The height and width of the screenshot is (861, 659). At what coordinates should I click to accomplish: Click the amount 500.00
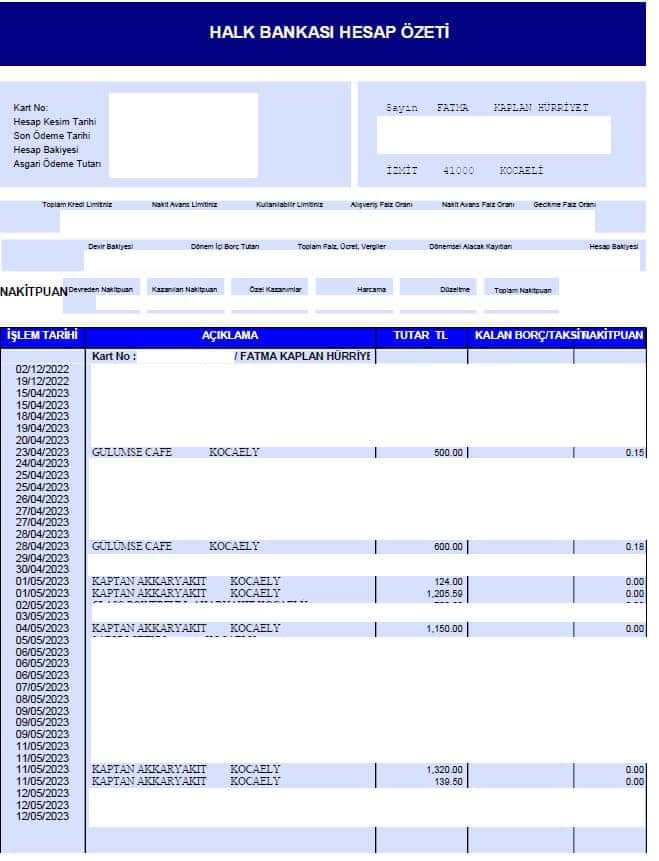point(448,453)
